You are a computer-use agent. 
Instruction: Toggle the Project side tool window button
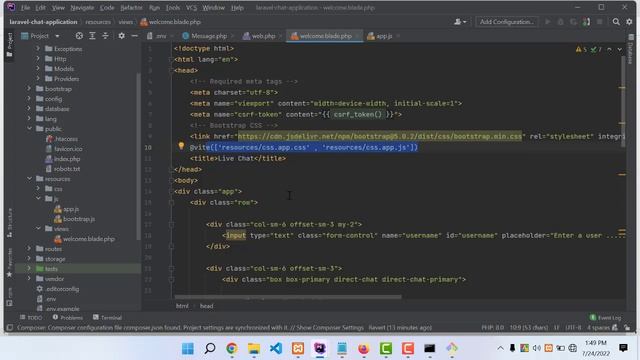10,45
